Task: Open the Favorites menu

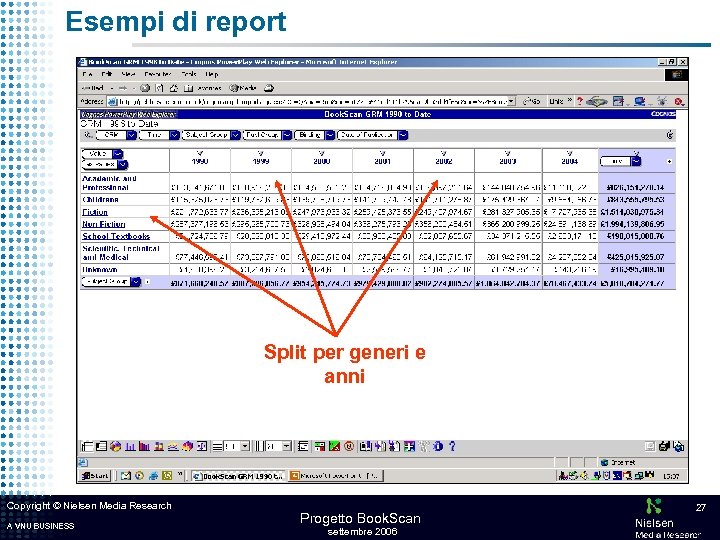Action: (158, 74)
